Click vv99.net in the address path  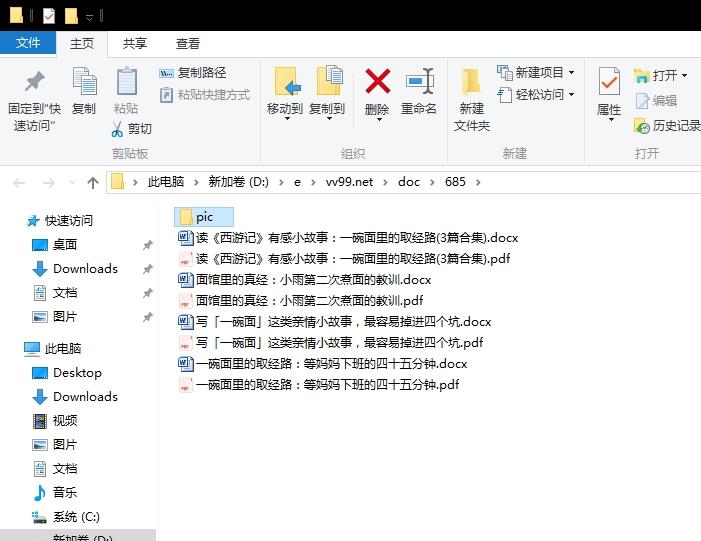tap(349, 182)
